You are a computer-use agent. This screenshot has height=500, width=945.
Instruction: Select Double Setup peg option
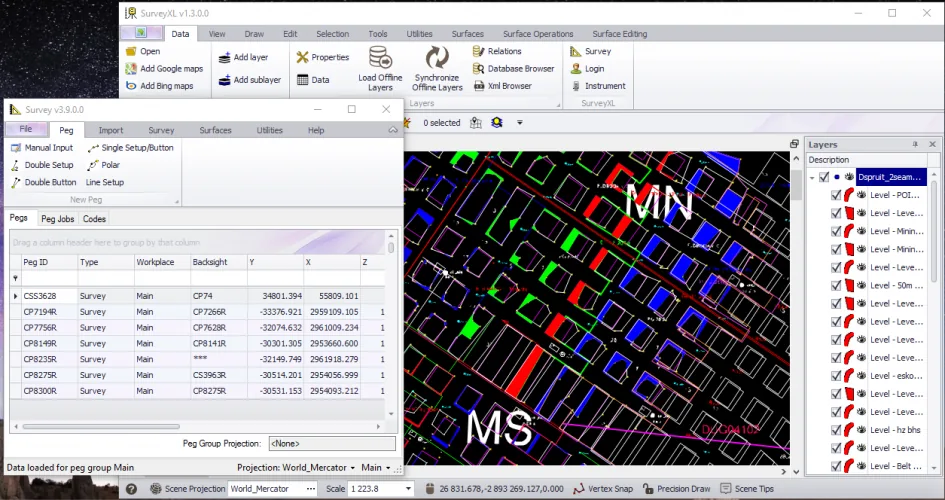[42, 164]
